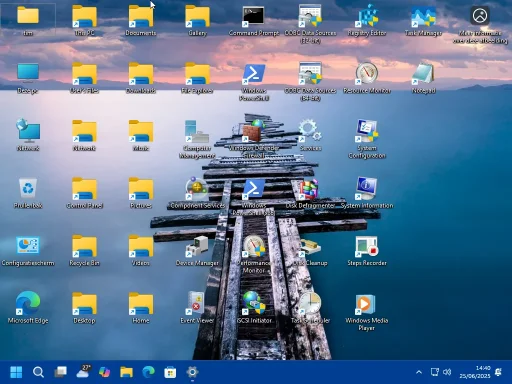Select the Network folder shortcut
The image size is (512, 384).
84,135
